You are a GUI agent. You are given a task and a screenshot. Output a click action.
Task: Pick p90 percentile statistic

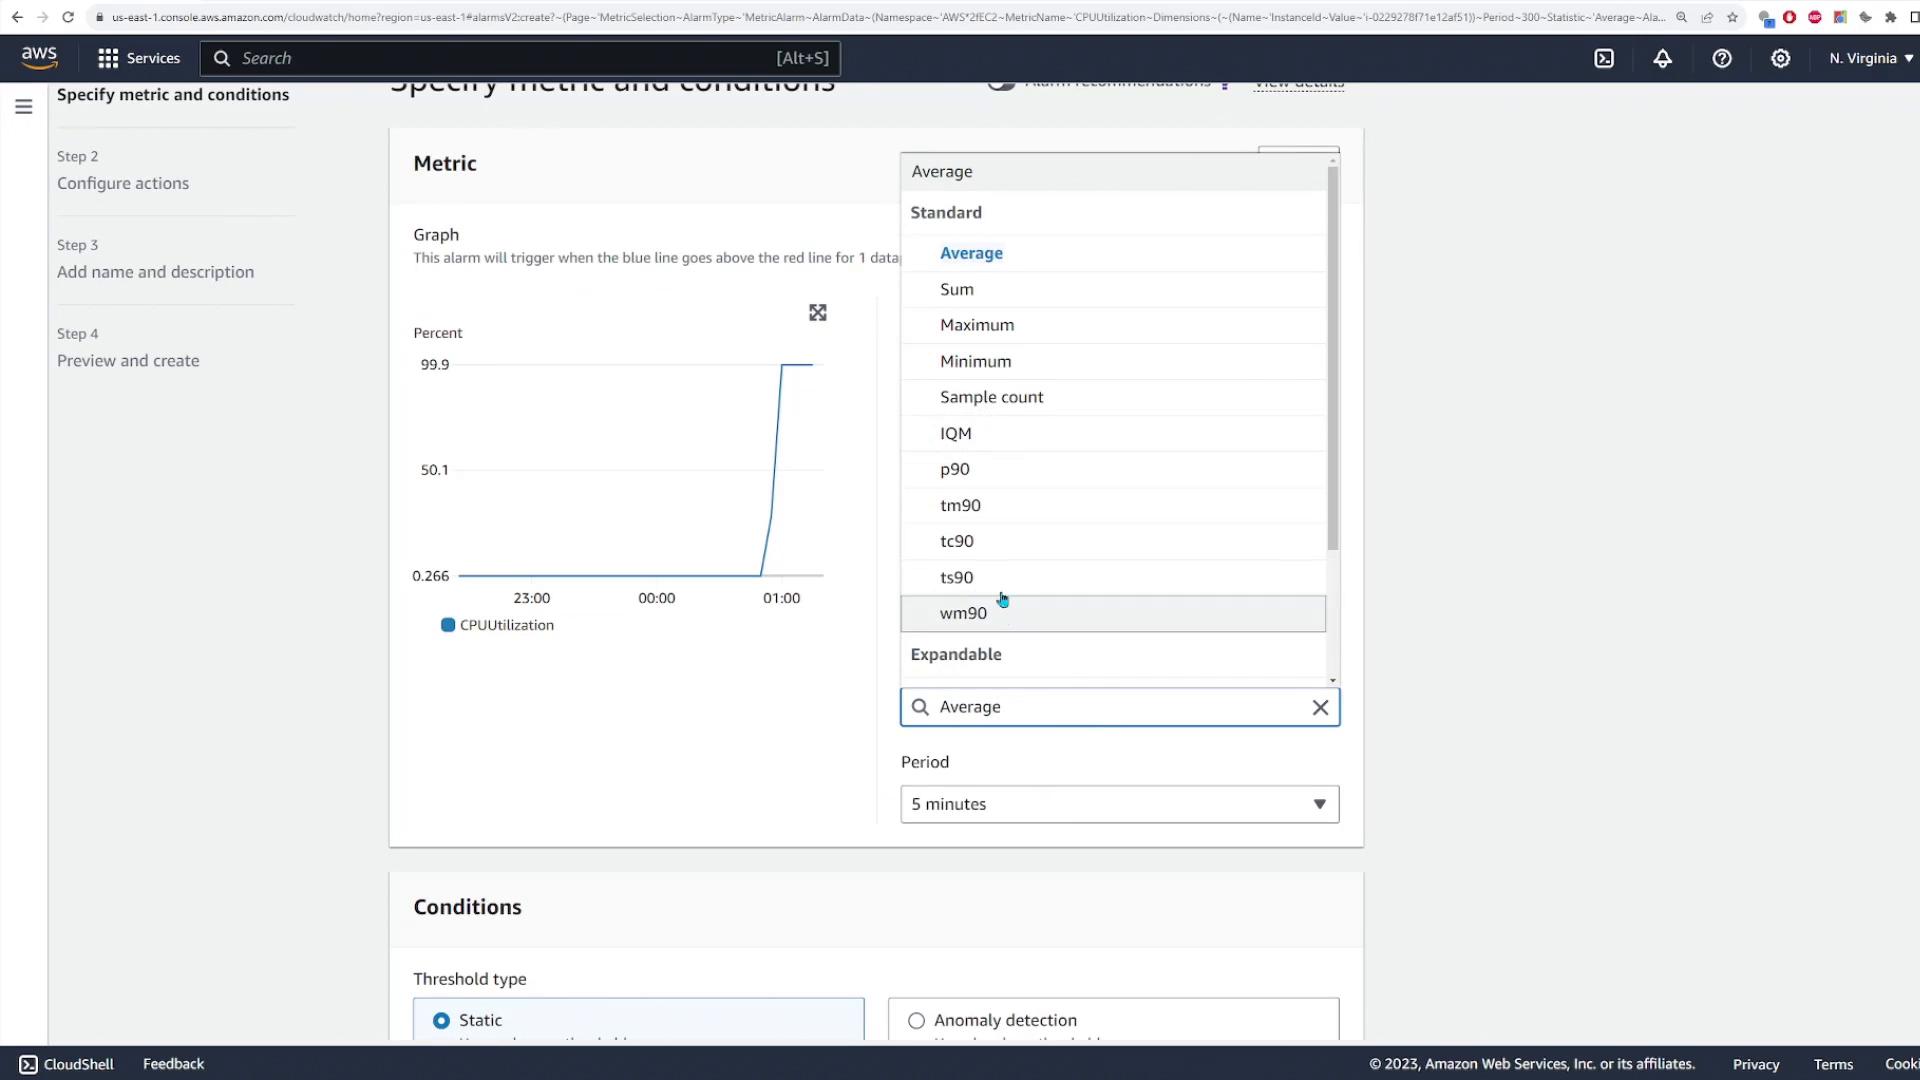pyautogui.click(x=1113, y=469)
